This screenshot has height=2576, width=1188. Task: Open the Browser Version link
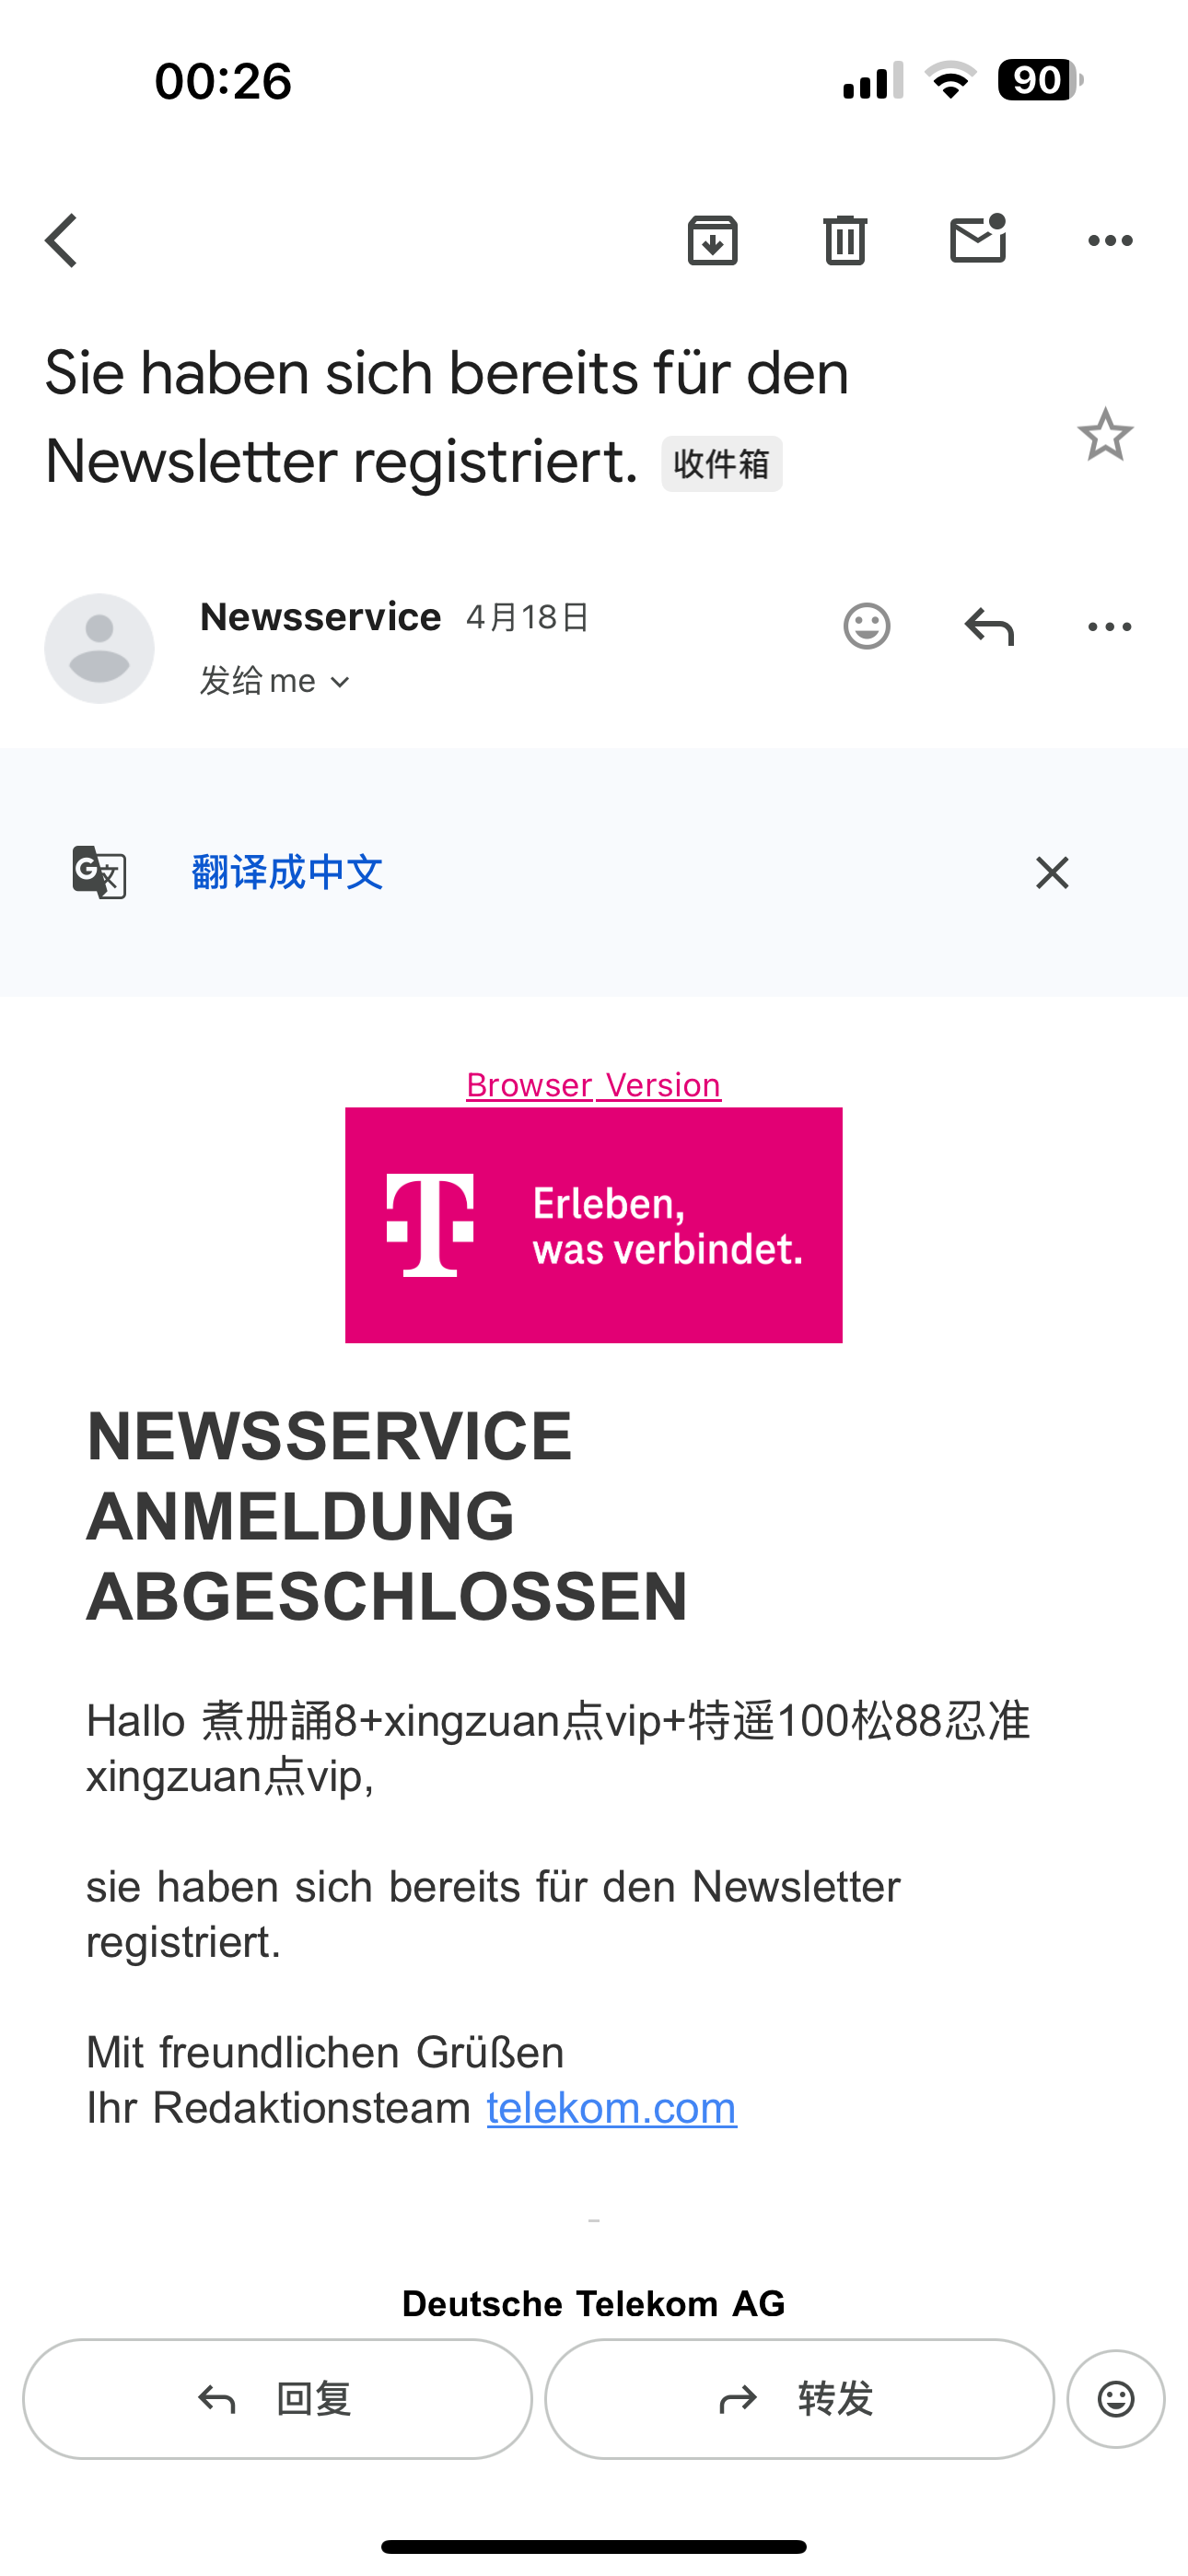(x=594, y=1085)
